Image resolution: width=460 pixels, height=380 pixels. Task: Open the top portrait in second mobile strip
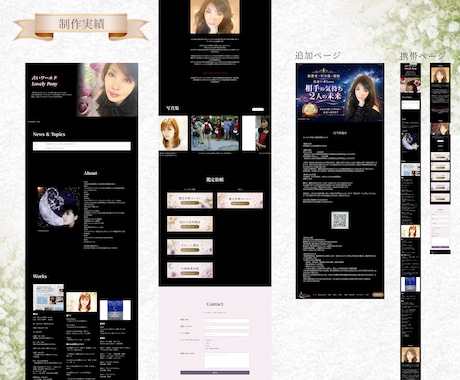click(x=440, y=75)
